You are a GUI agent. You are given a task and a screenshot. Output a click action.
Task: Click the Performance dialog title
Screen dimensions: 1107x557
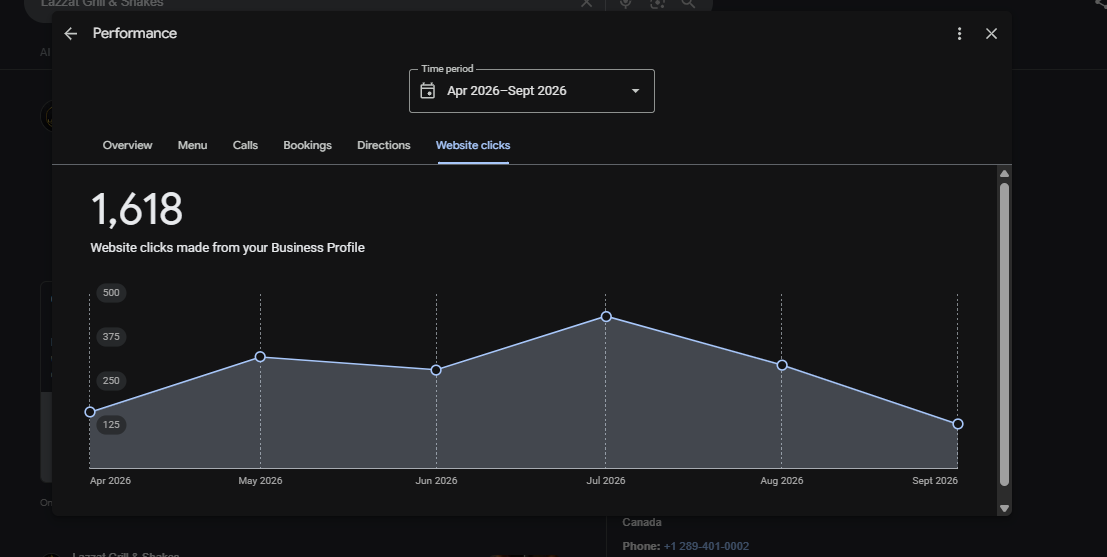(135, 34)
